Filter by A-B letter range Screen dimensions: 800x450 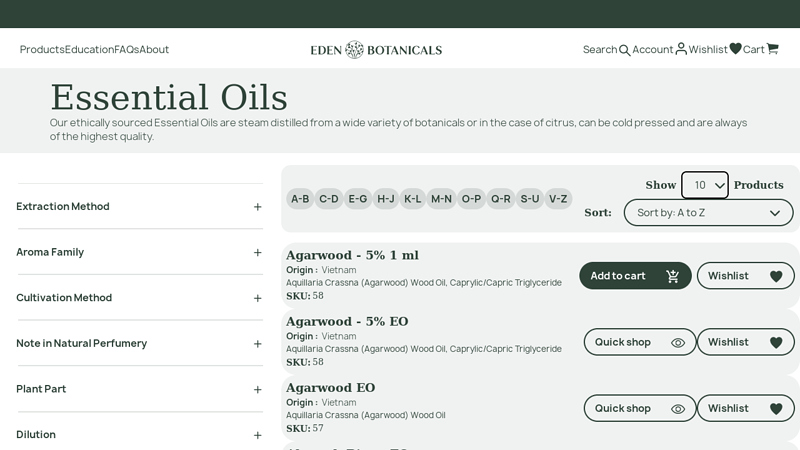tap(300, 199)
